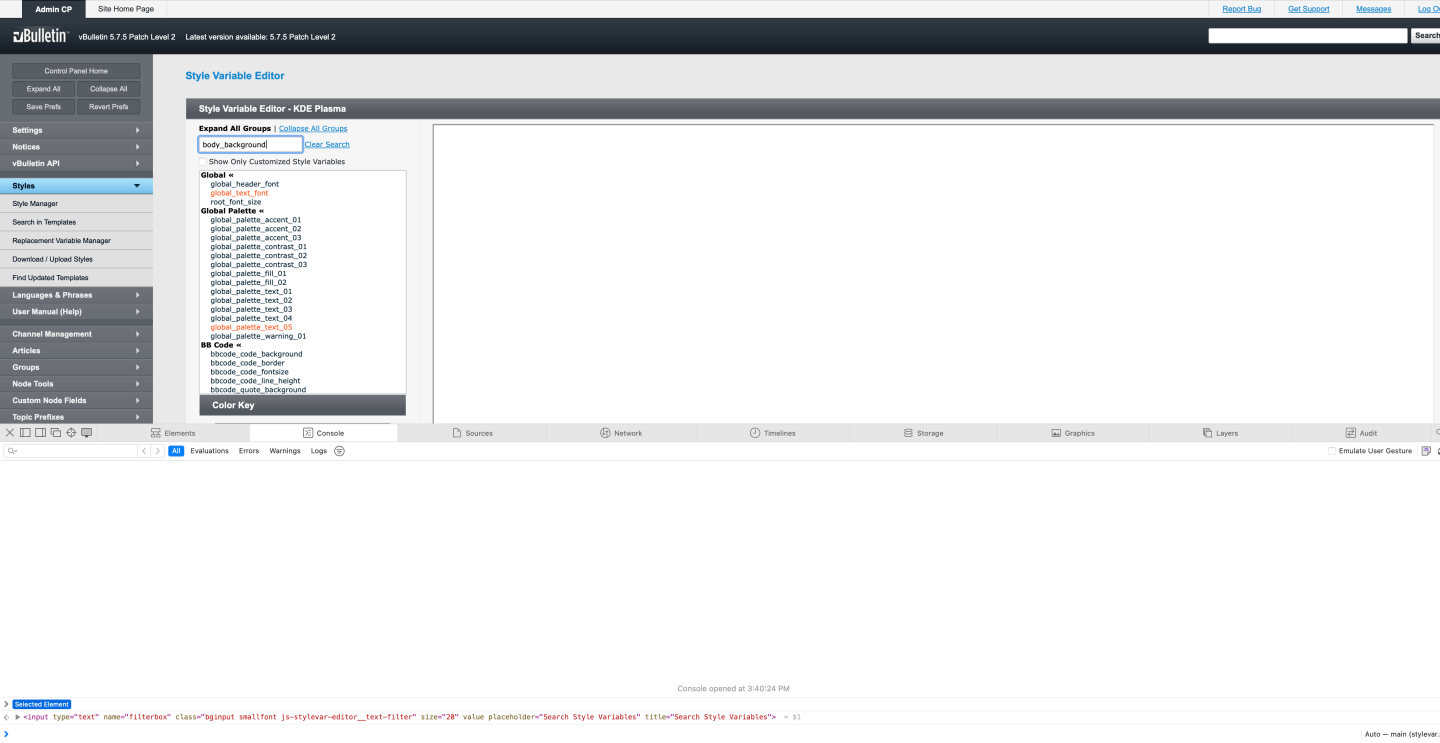Click the console filter search field

pos(70,451)
